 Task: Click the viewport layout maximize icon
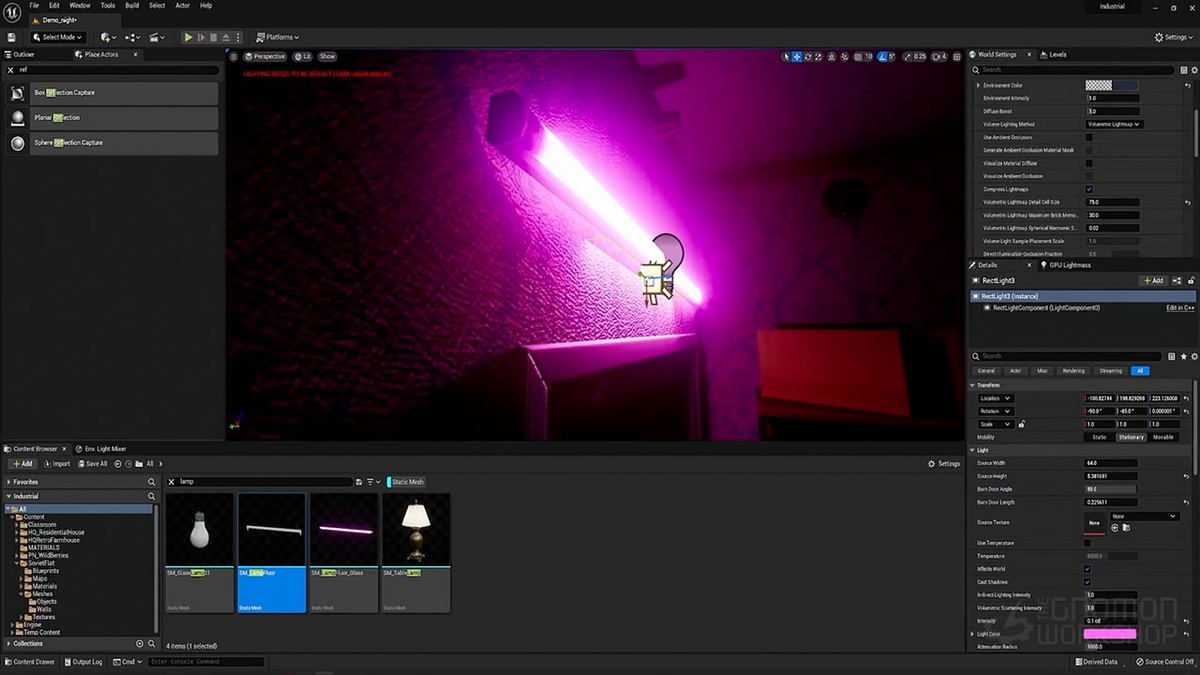(955, 56)
